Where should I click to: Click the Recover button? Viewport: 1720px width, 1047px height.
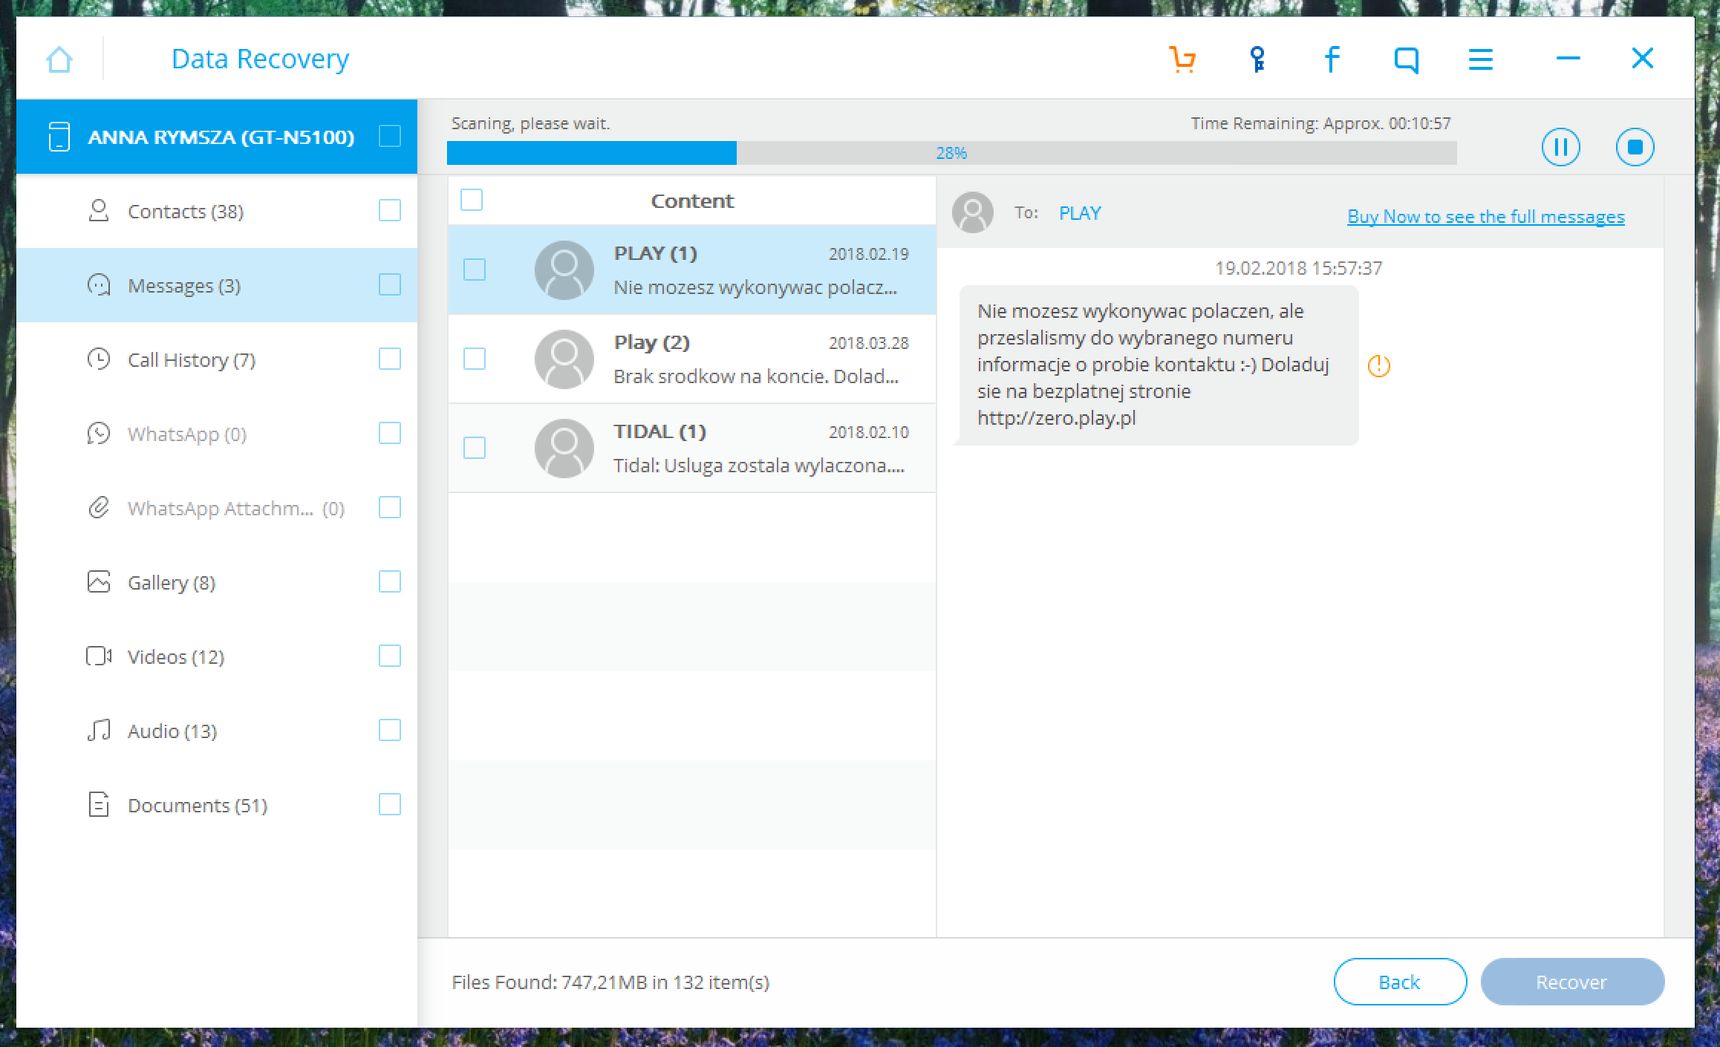(1572, 982)
